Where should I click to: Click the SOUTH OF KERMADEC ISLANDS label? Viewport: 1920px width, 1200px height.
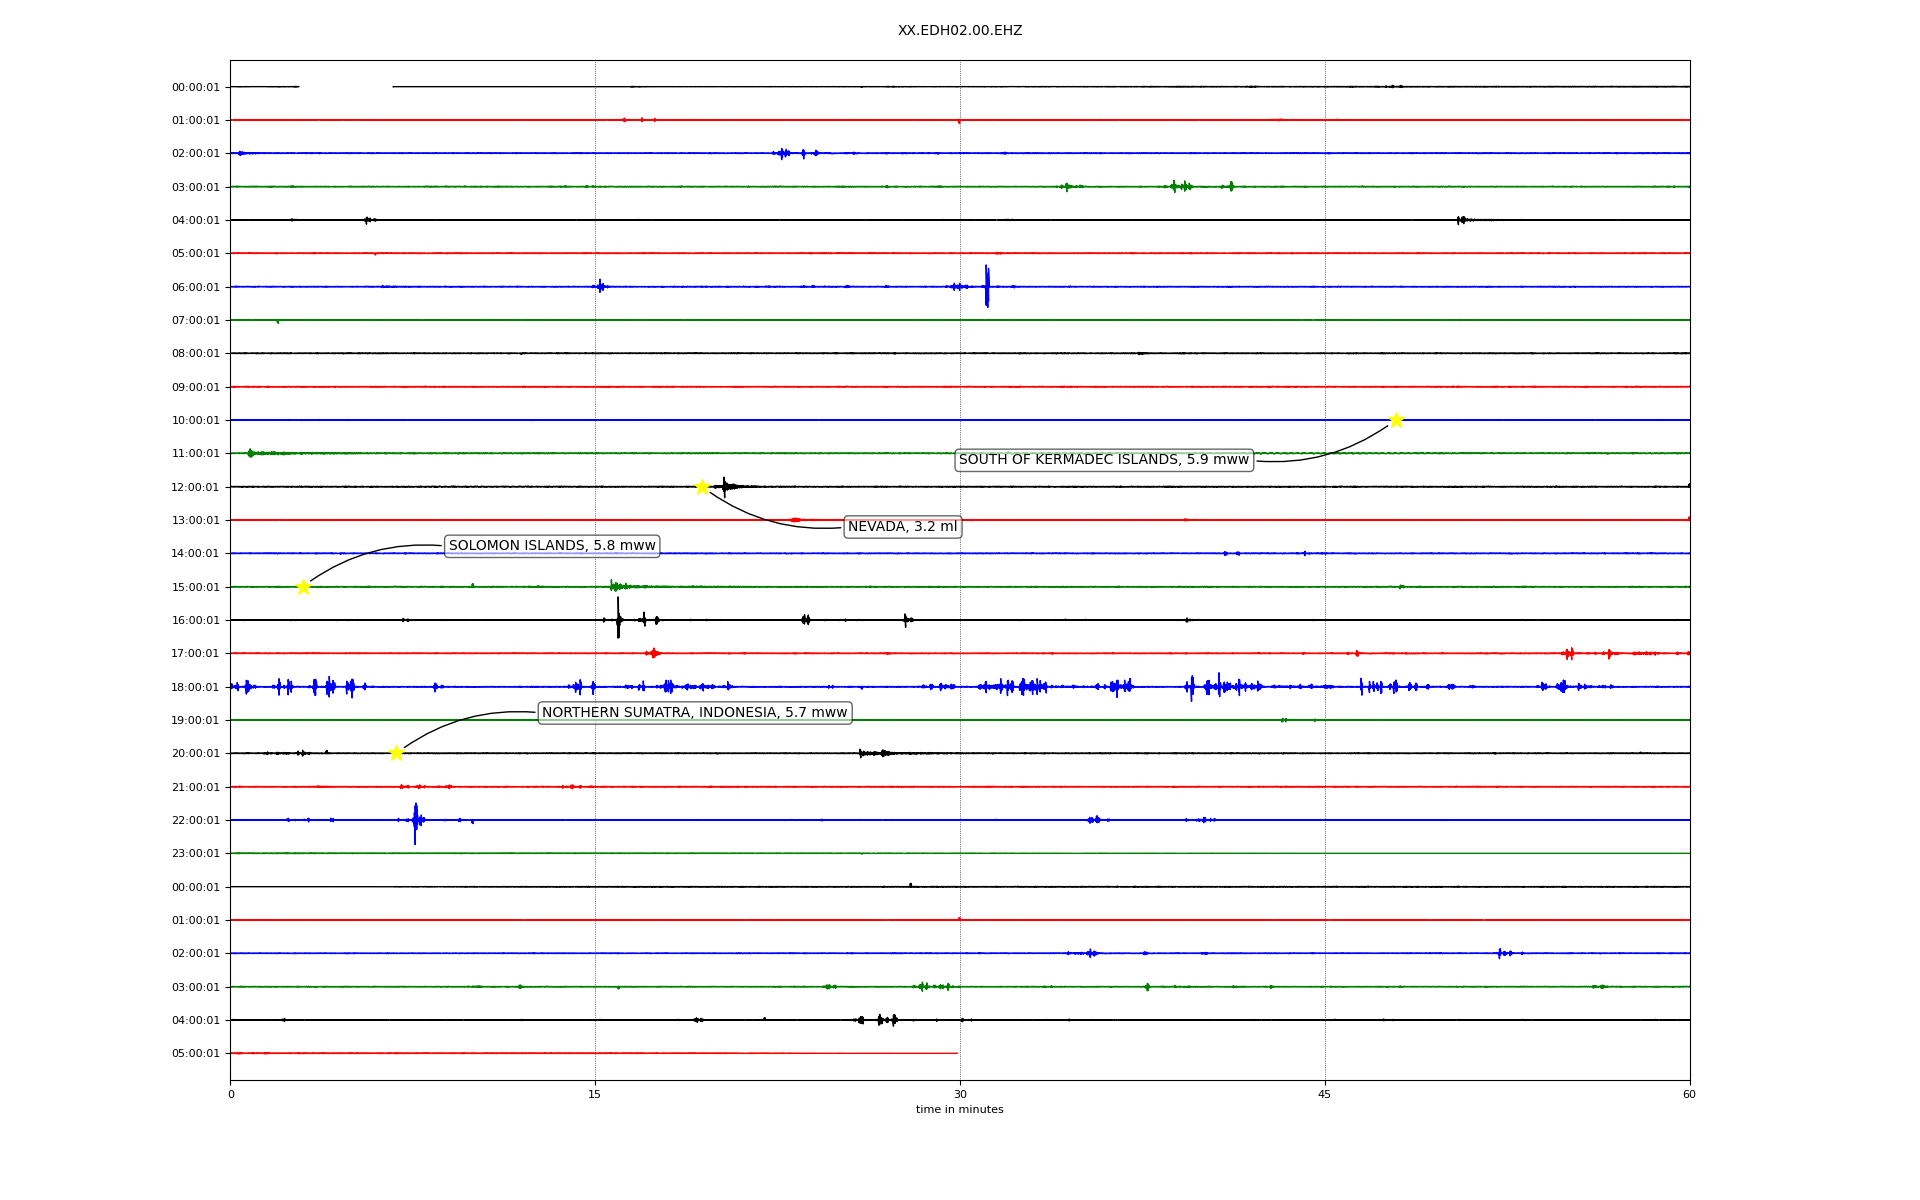tap(1103, 460)
